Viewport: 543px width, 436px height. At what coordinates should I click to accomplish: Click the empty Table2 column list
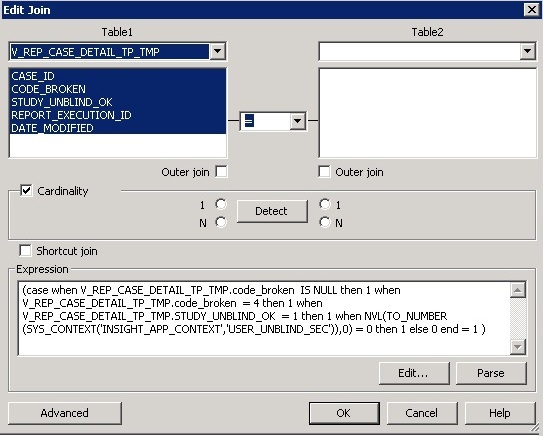coord(428,113)
